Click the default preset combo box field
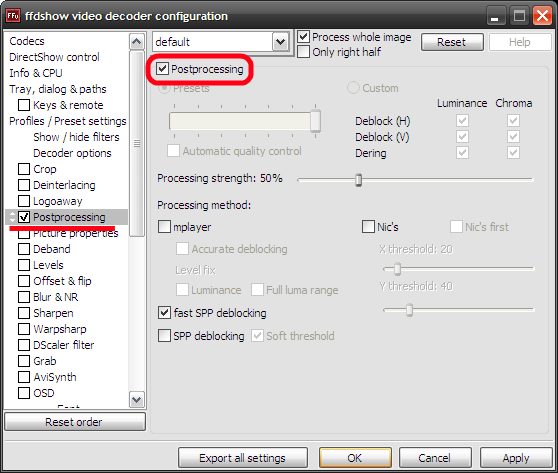The image size is (558, 473). [221, 42]
